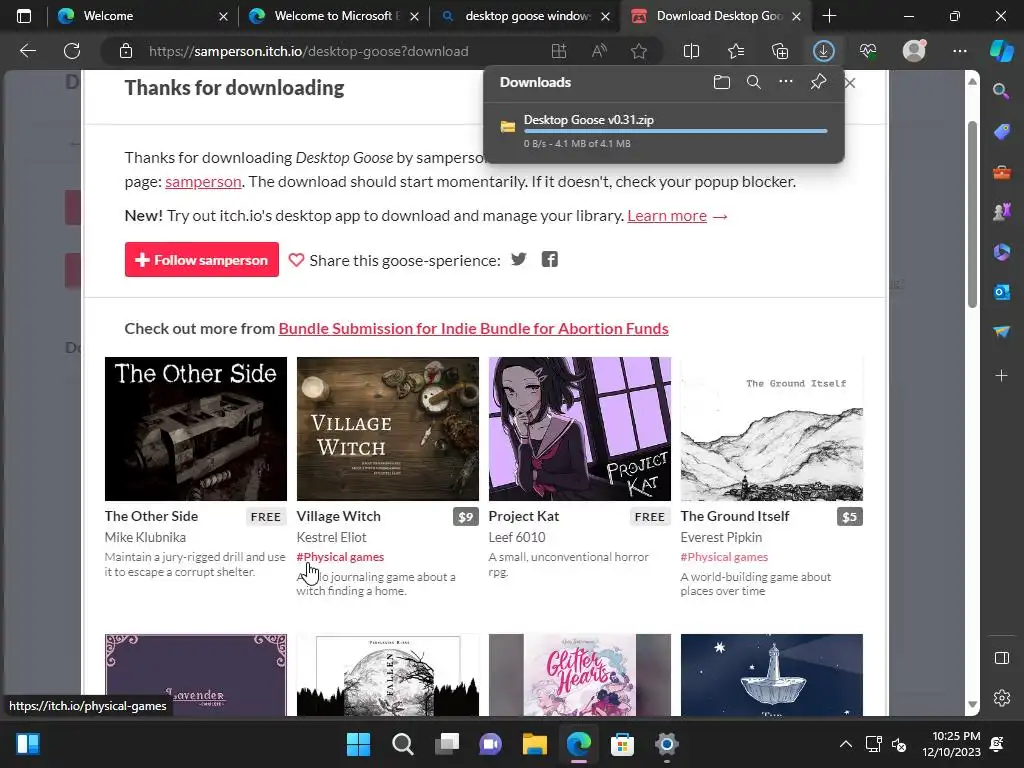Viewport: 1024px width, 768px height.
Task: Show hidden system tray icons
Action: (845, 744)
